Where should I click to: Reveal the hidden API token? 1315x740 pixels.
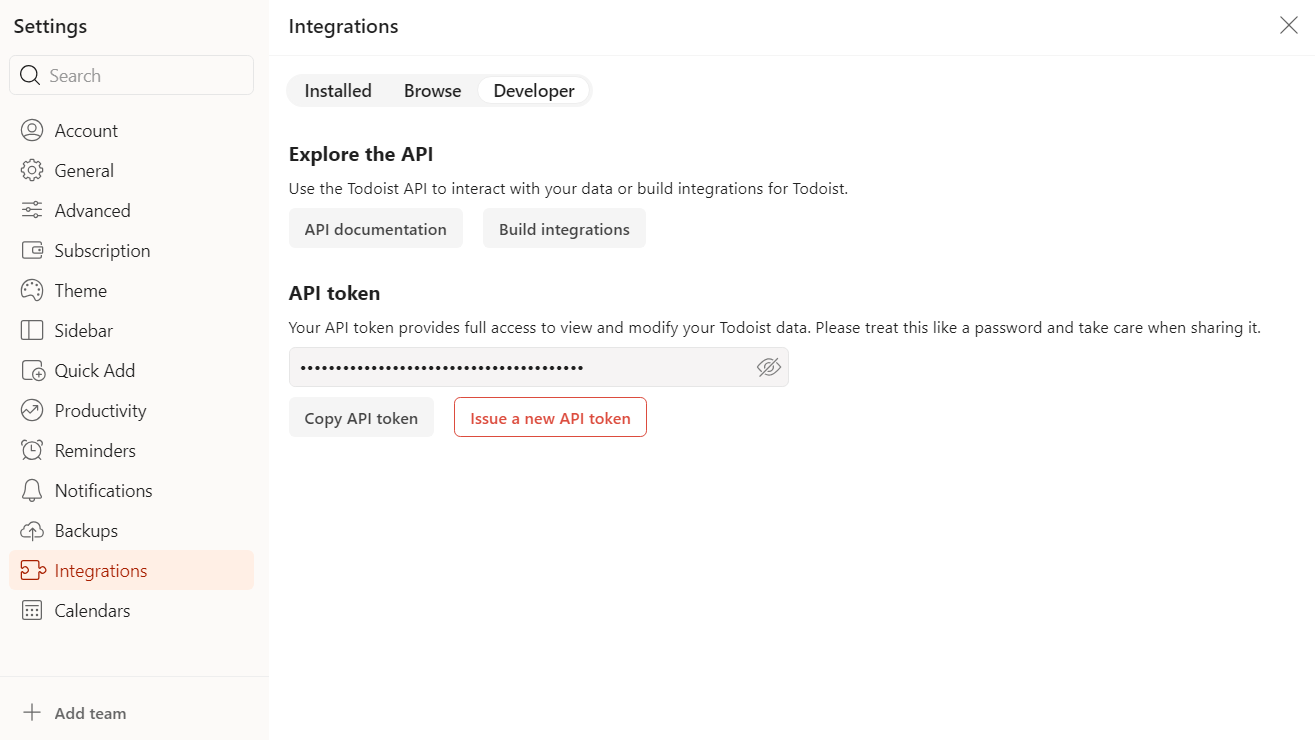coord(768,367)
